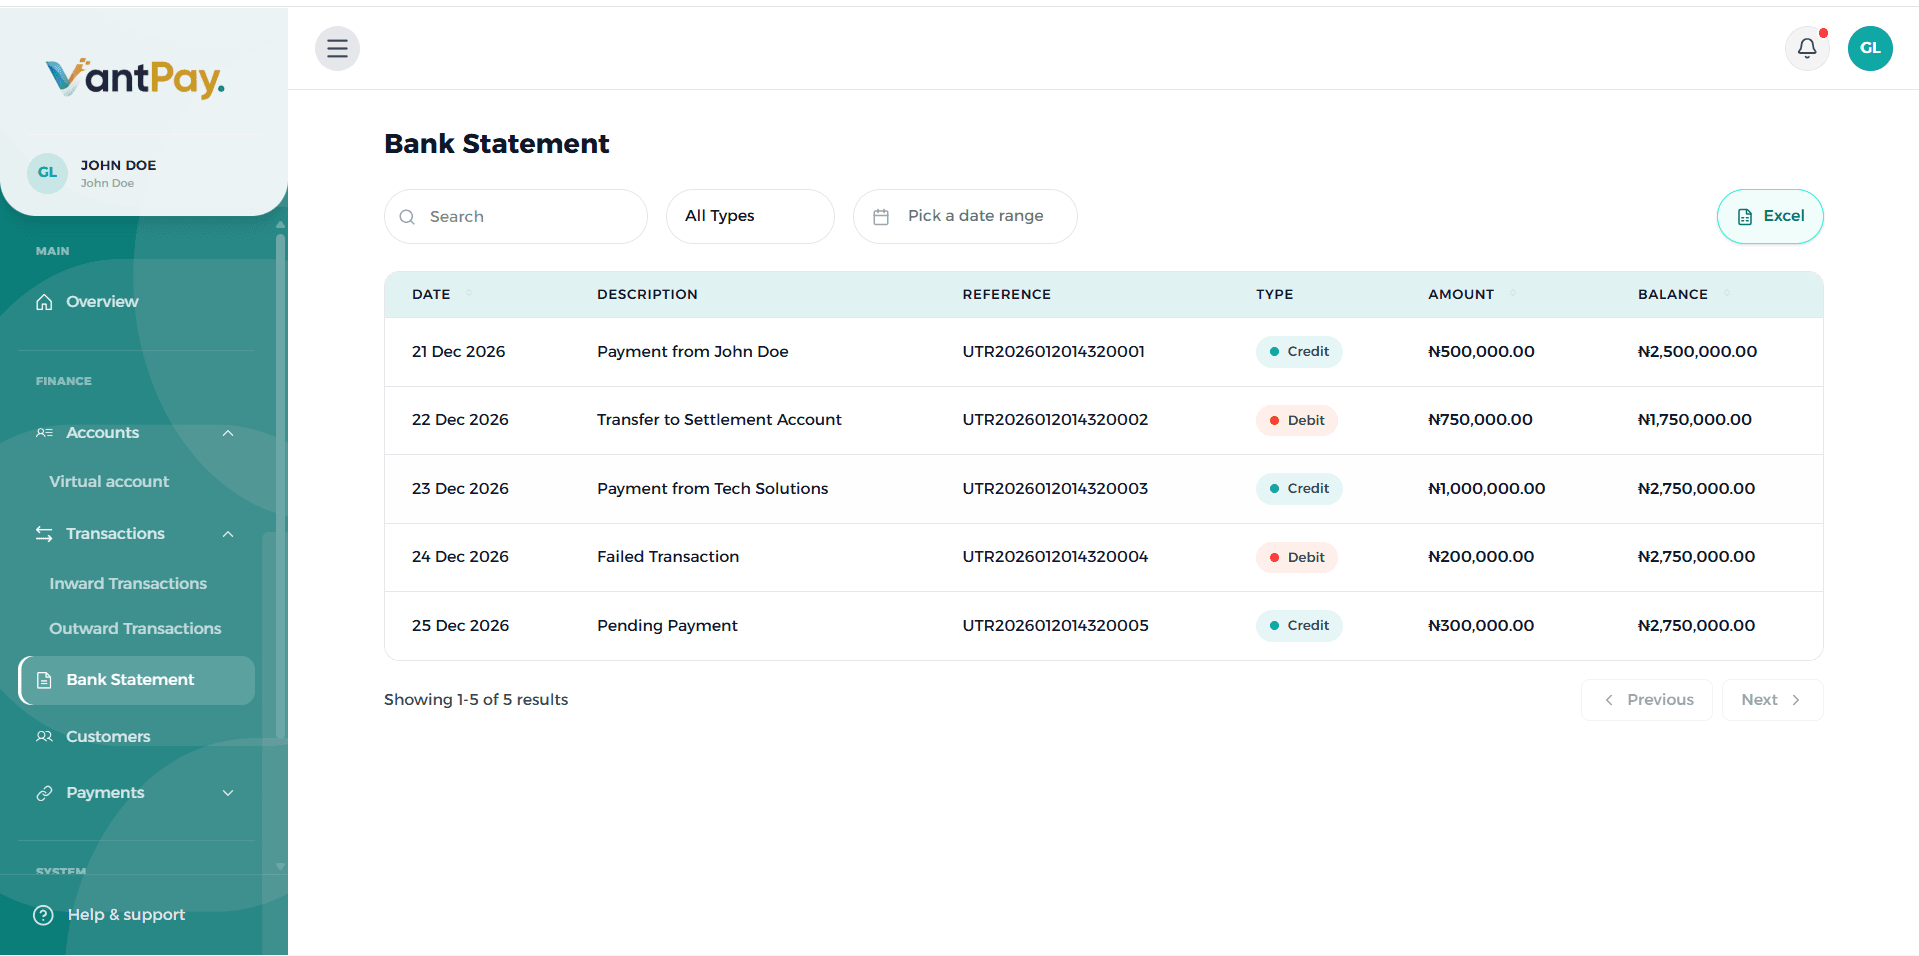Export statement using the Excel button
1919x956 pixels.
pos(1769,216)
